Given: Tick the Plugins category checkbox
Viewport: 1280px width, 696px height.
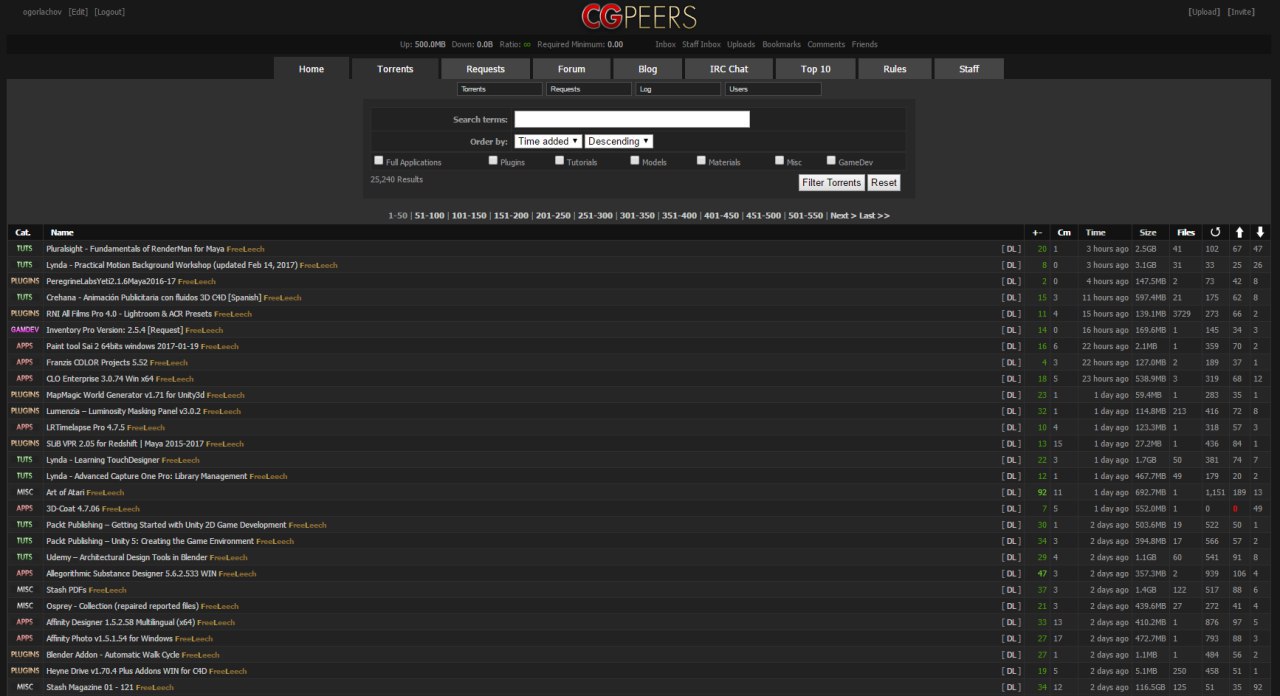Looking at the screenshot, I should [x=493, y=160].
